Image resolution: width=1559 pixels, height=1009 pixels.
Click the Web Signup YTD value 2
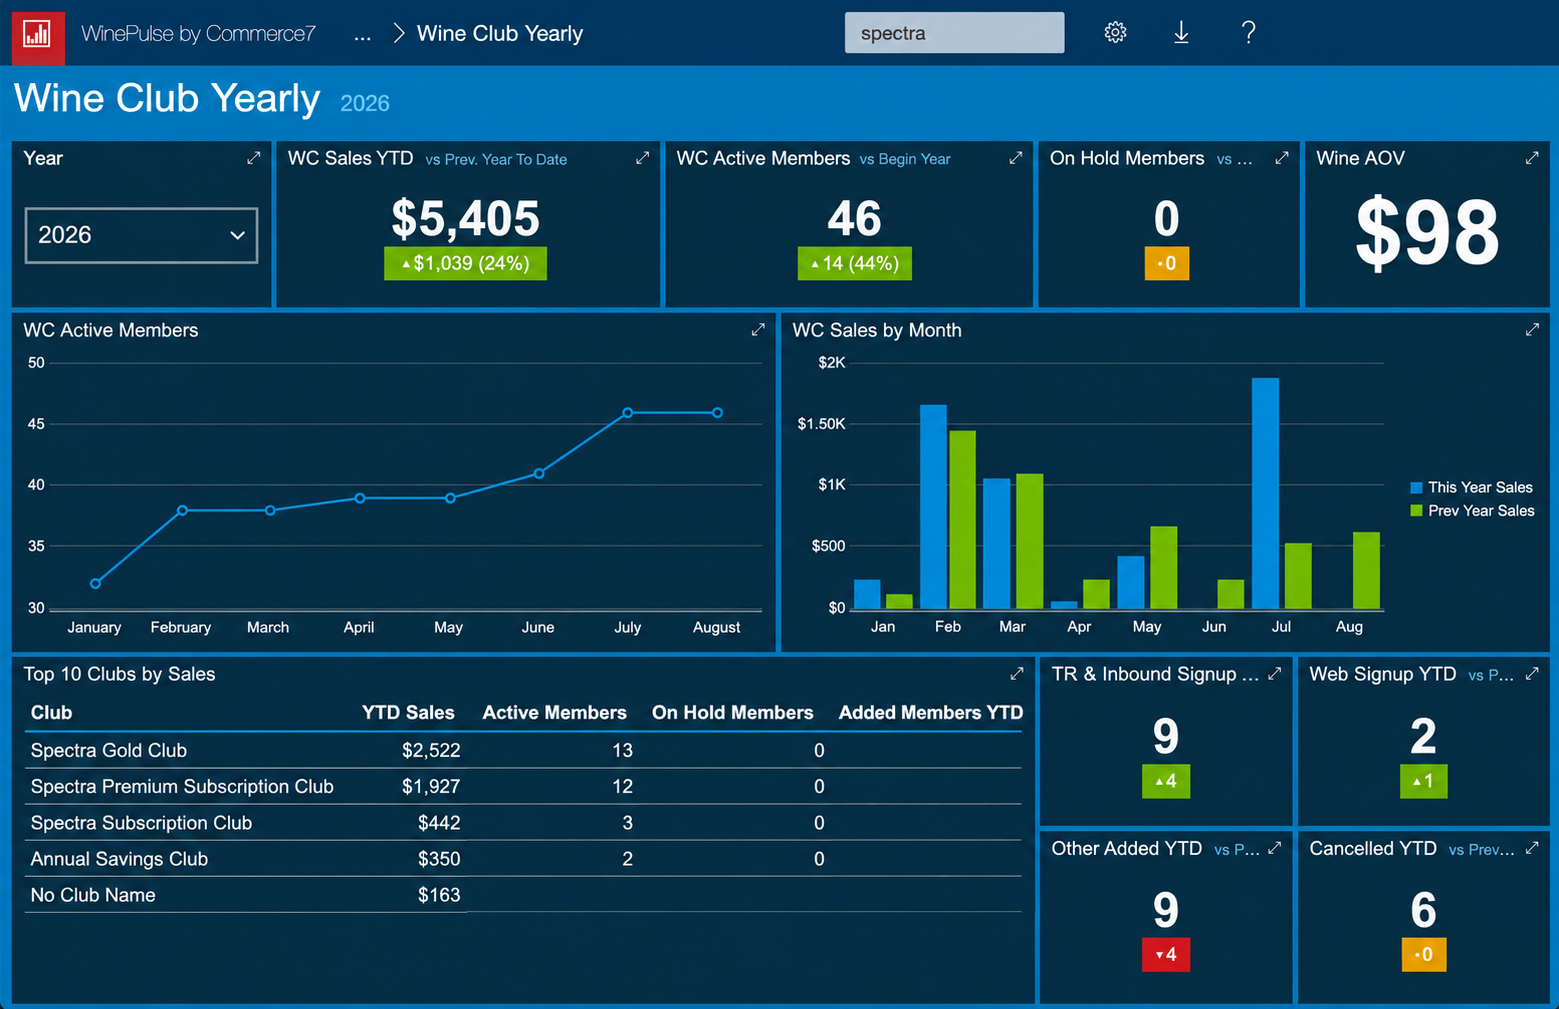pos(1423,737)
